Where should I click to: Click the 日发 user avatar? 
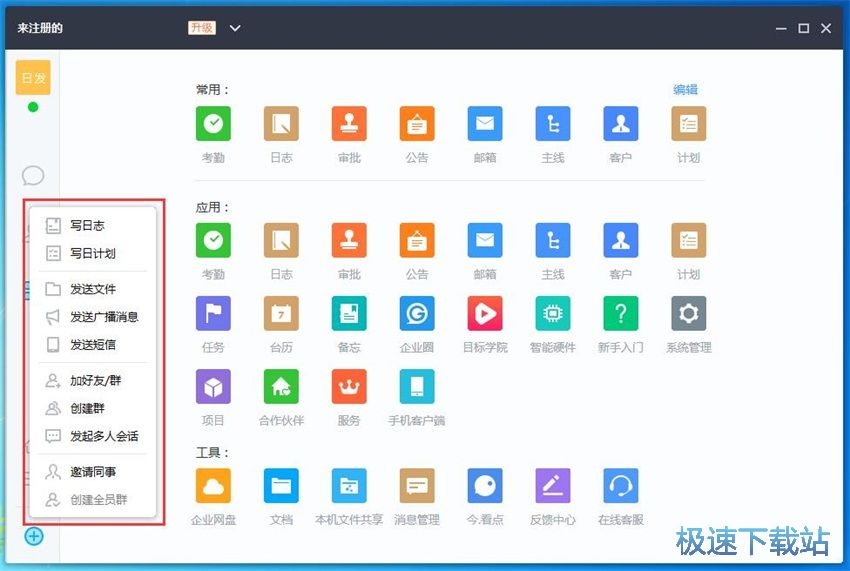click(33, 78)
